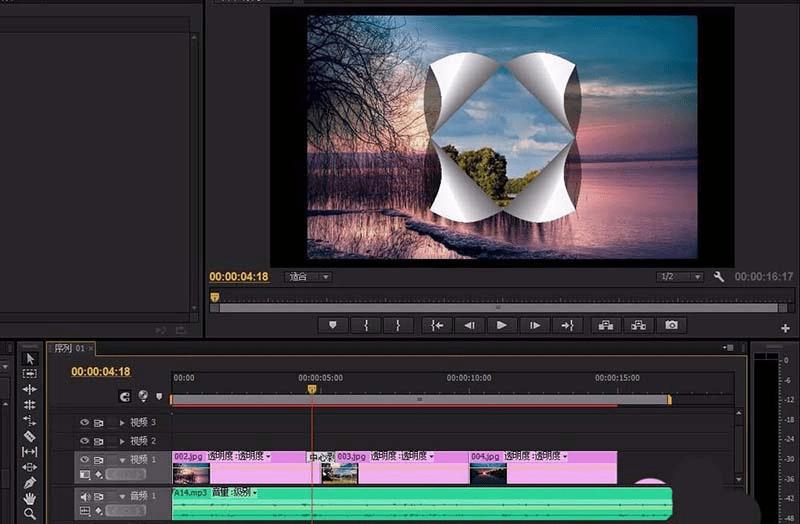Choose the Zoom magnifier tool
Image resolution: width=800 pixels, height=524 pixels.
click(x=30, y=514)
